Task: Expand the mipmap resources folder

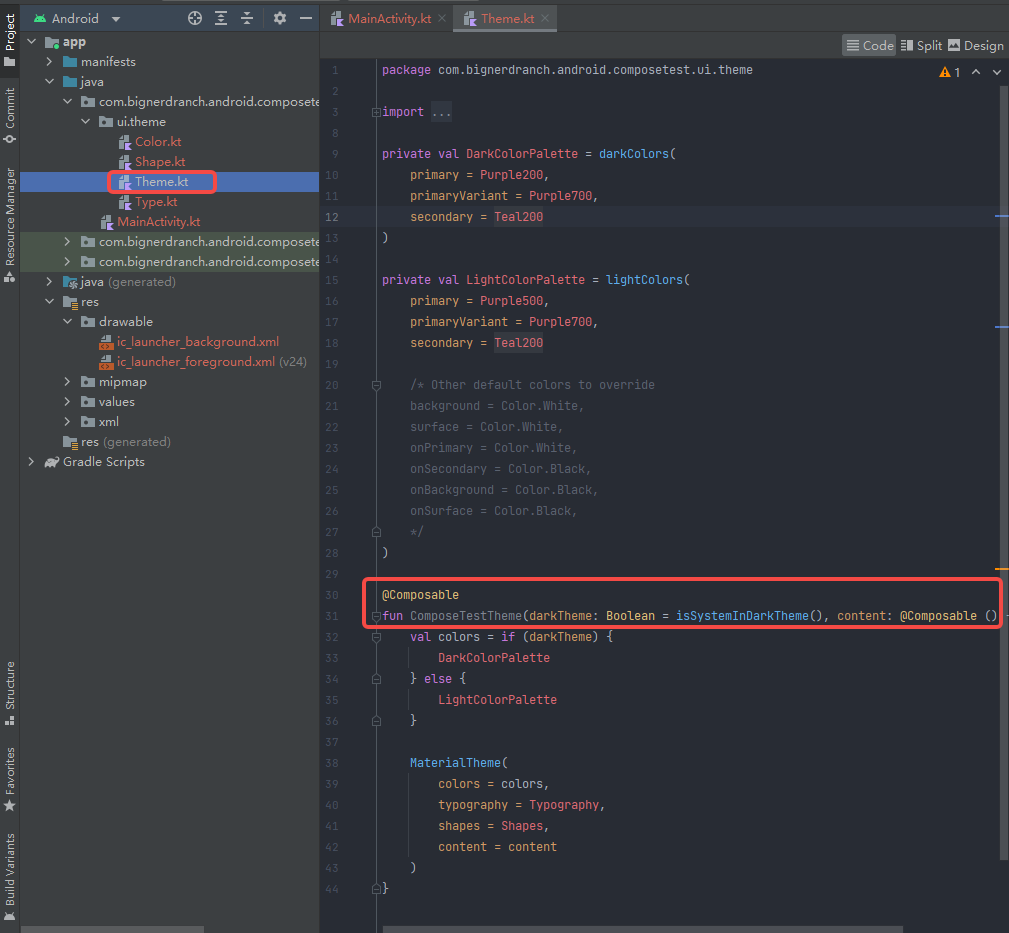Action: 66,381
